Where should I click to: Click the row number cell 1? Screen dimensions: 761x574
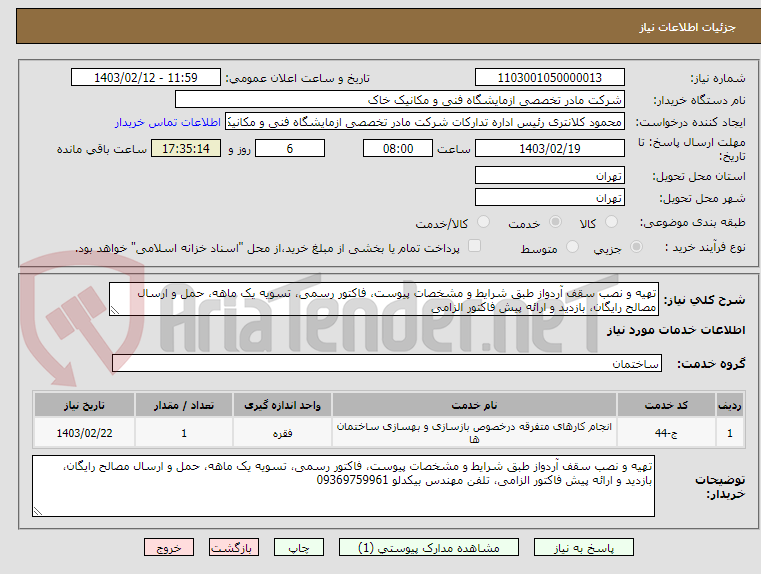pyautogui.click(x=730, y=433)
